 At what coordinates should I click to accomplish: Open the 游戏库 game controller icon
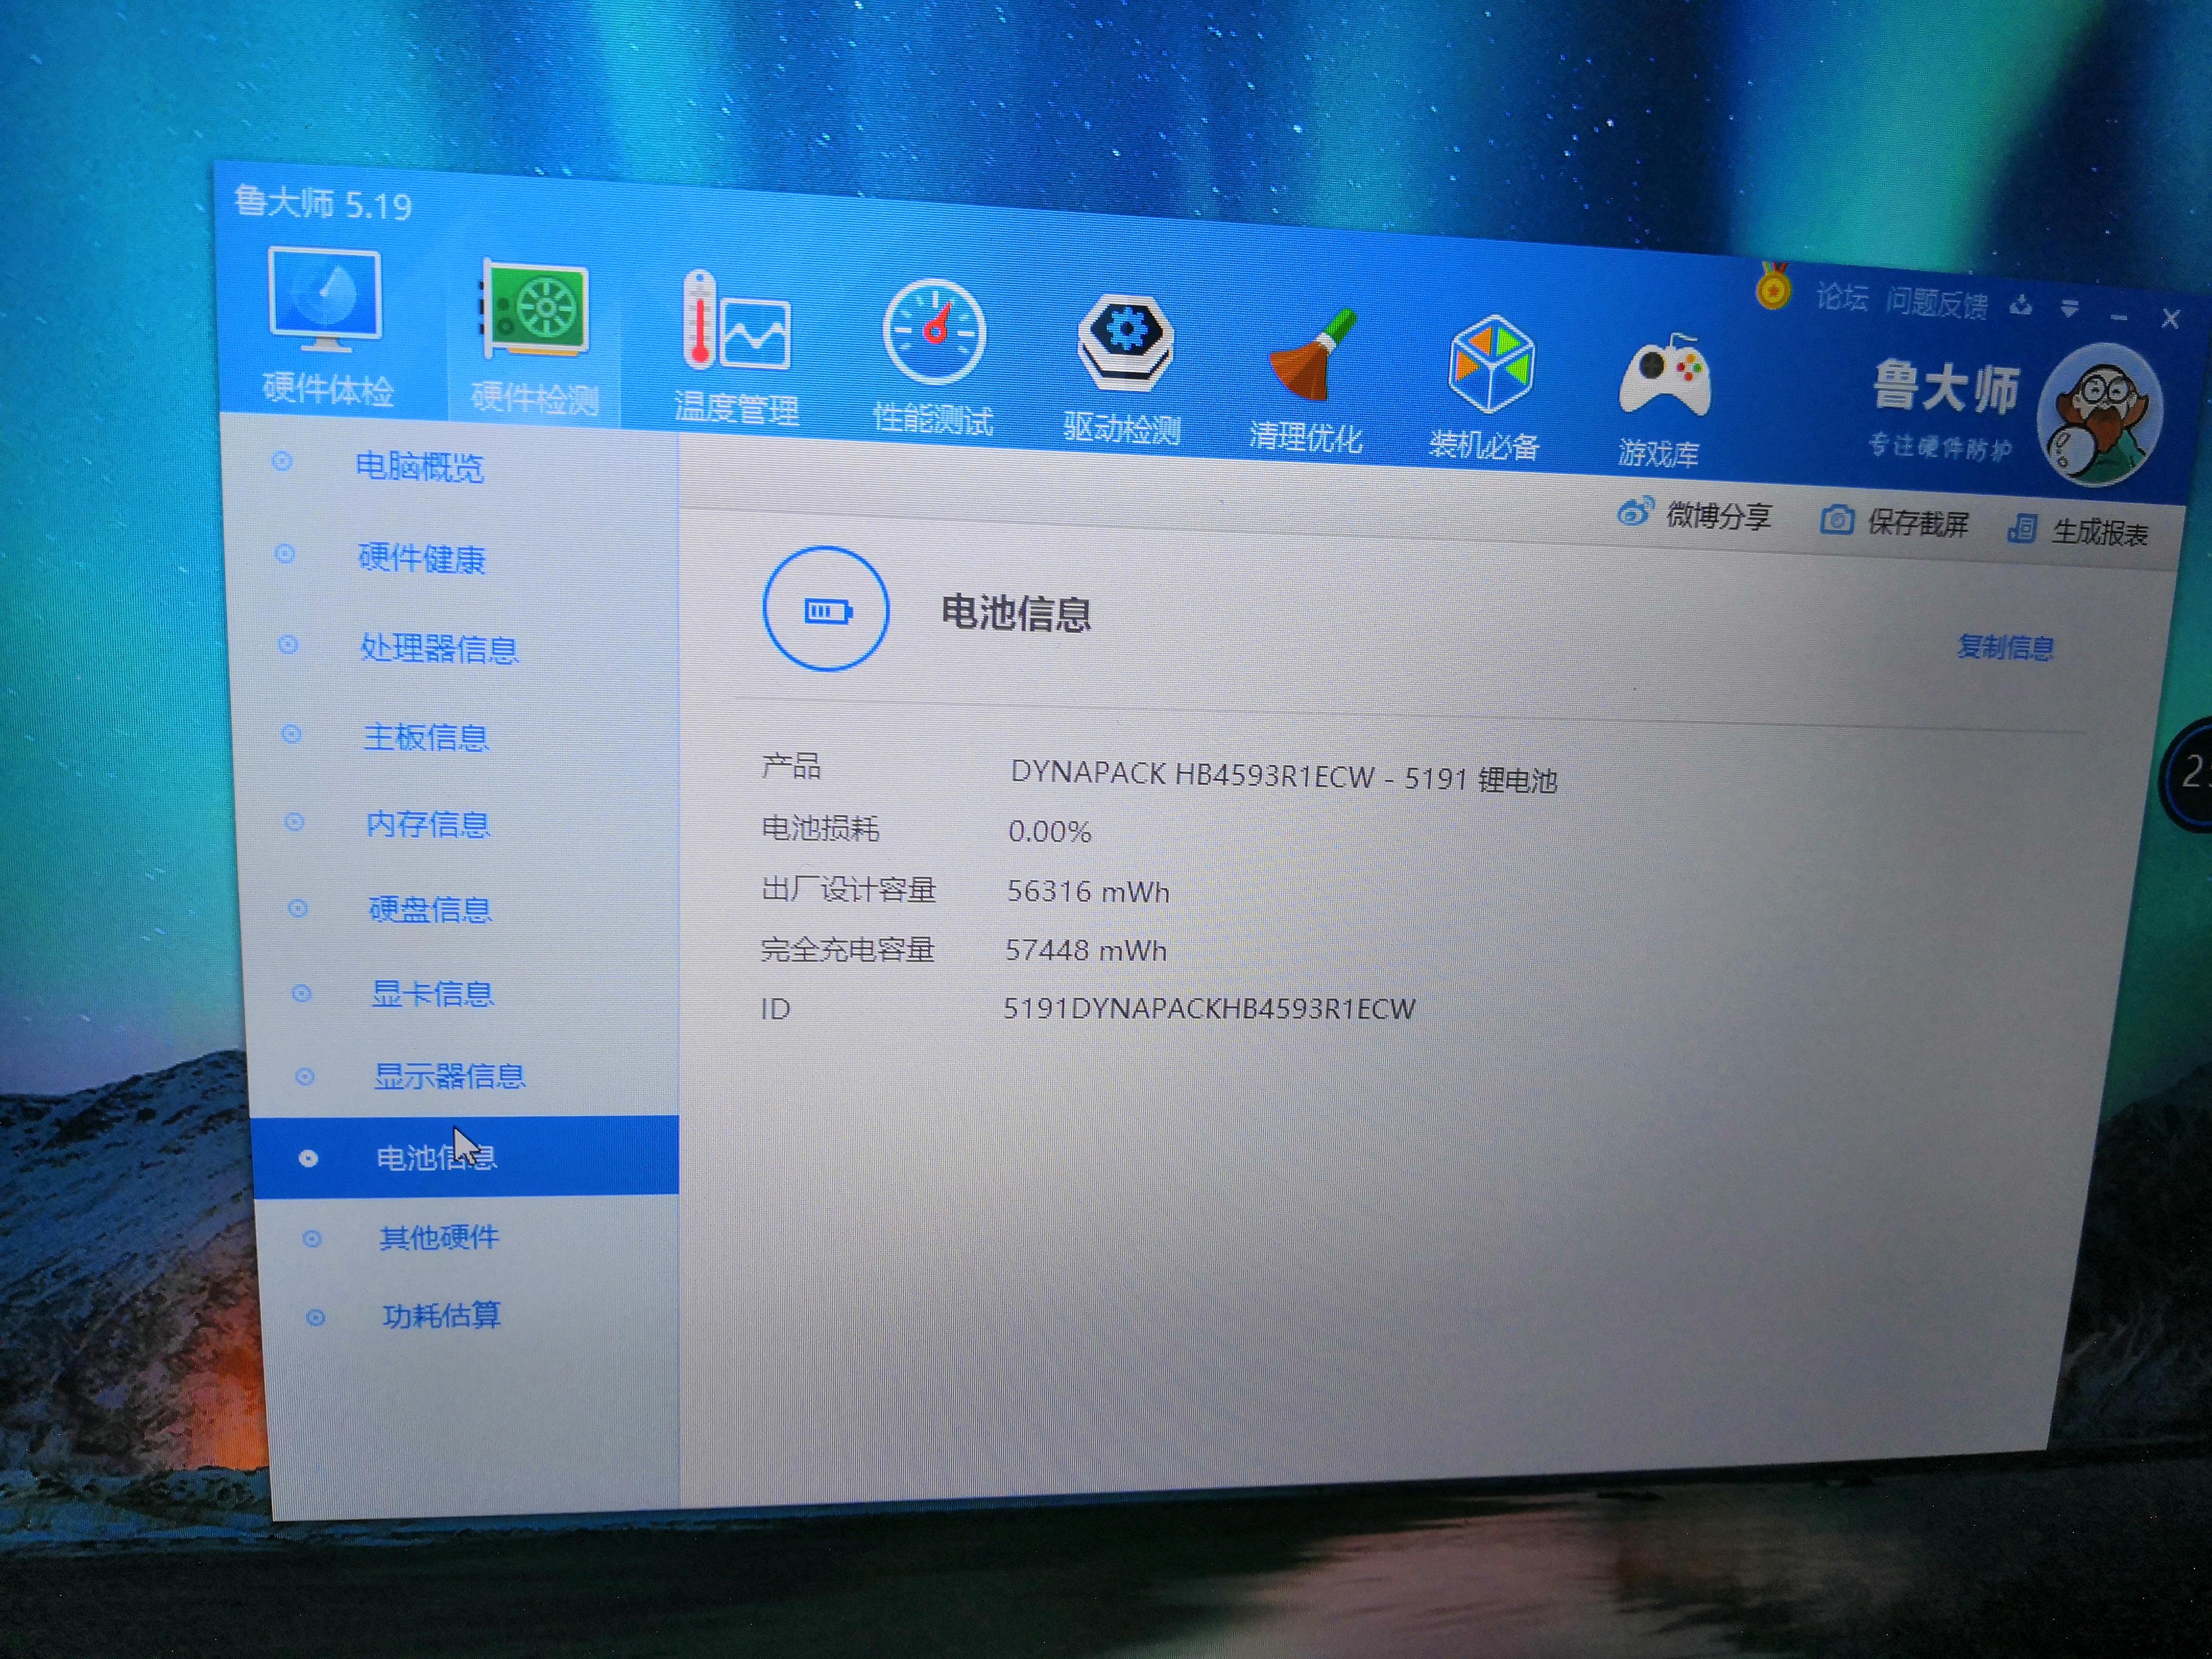[x=1664, y=378]
